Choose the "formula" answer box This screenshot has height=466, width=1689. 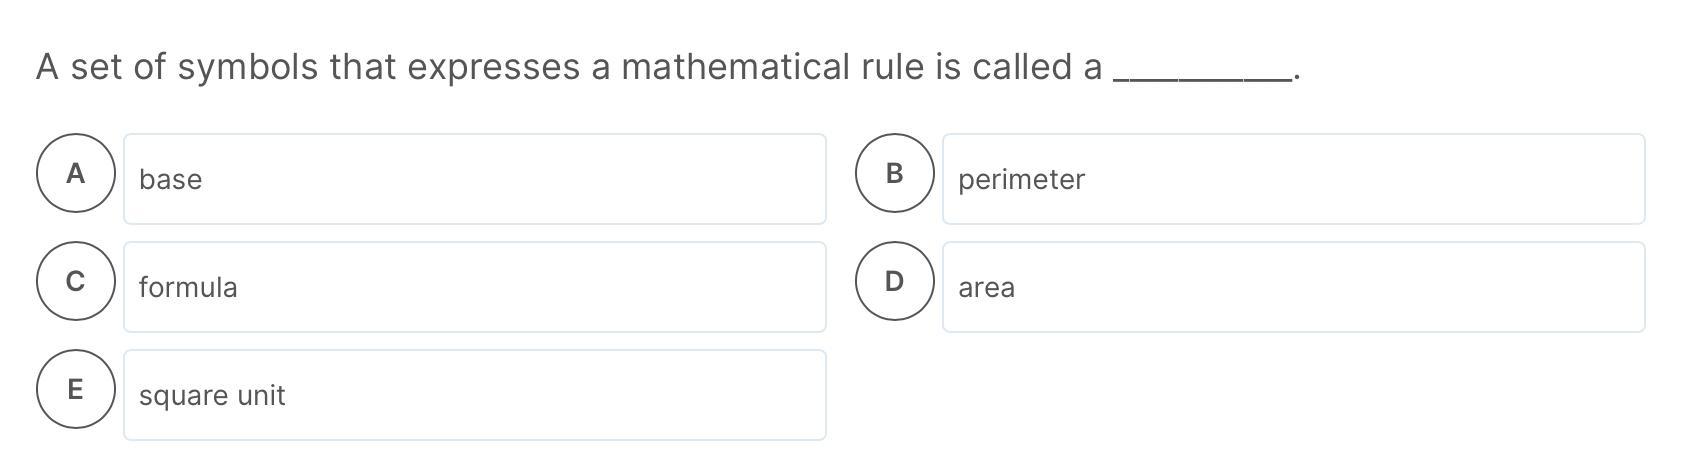click(475, 287)
